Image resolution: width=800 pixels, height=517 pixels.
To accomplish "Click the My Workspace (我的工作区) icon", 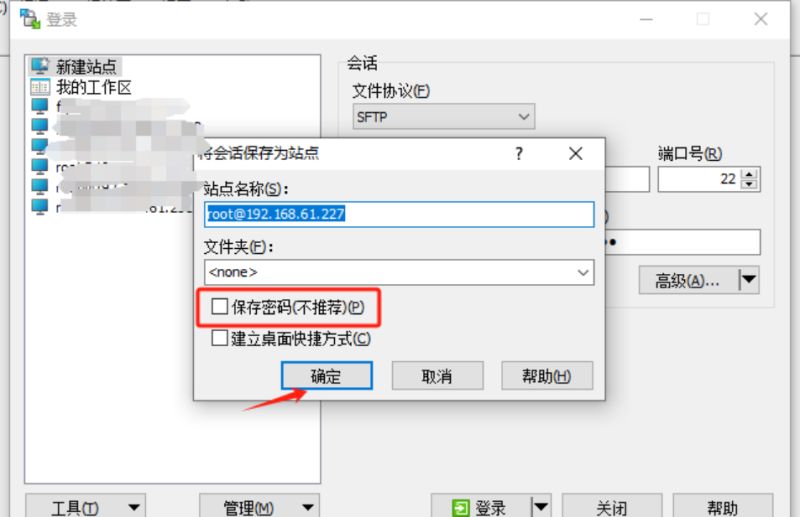I will coord(40,87).
